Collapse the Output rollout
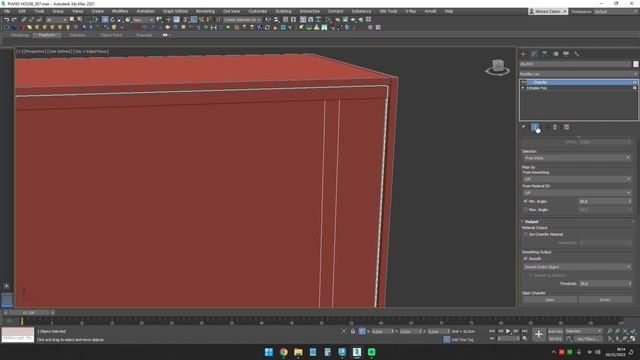Image resolution: width=640 pixels, height=360 pixels. click(x=531, y=222)
